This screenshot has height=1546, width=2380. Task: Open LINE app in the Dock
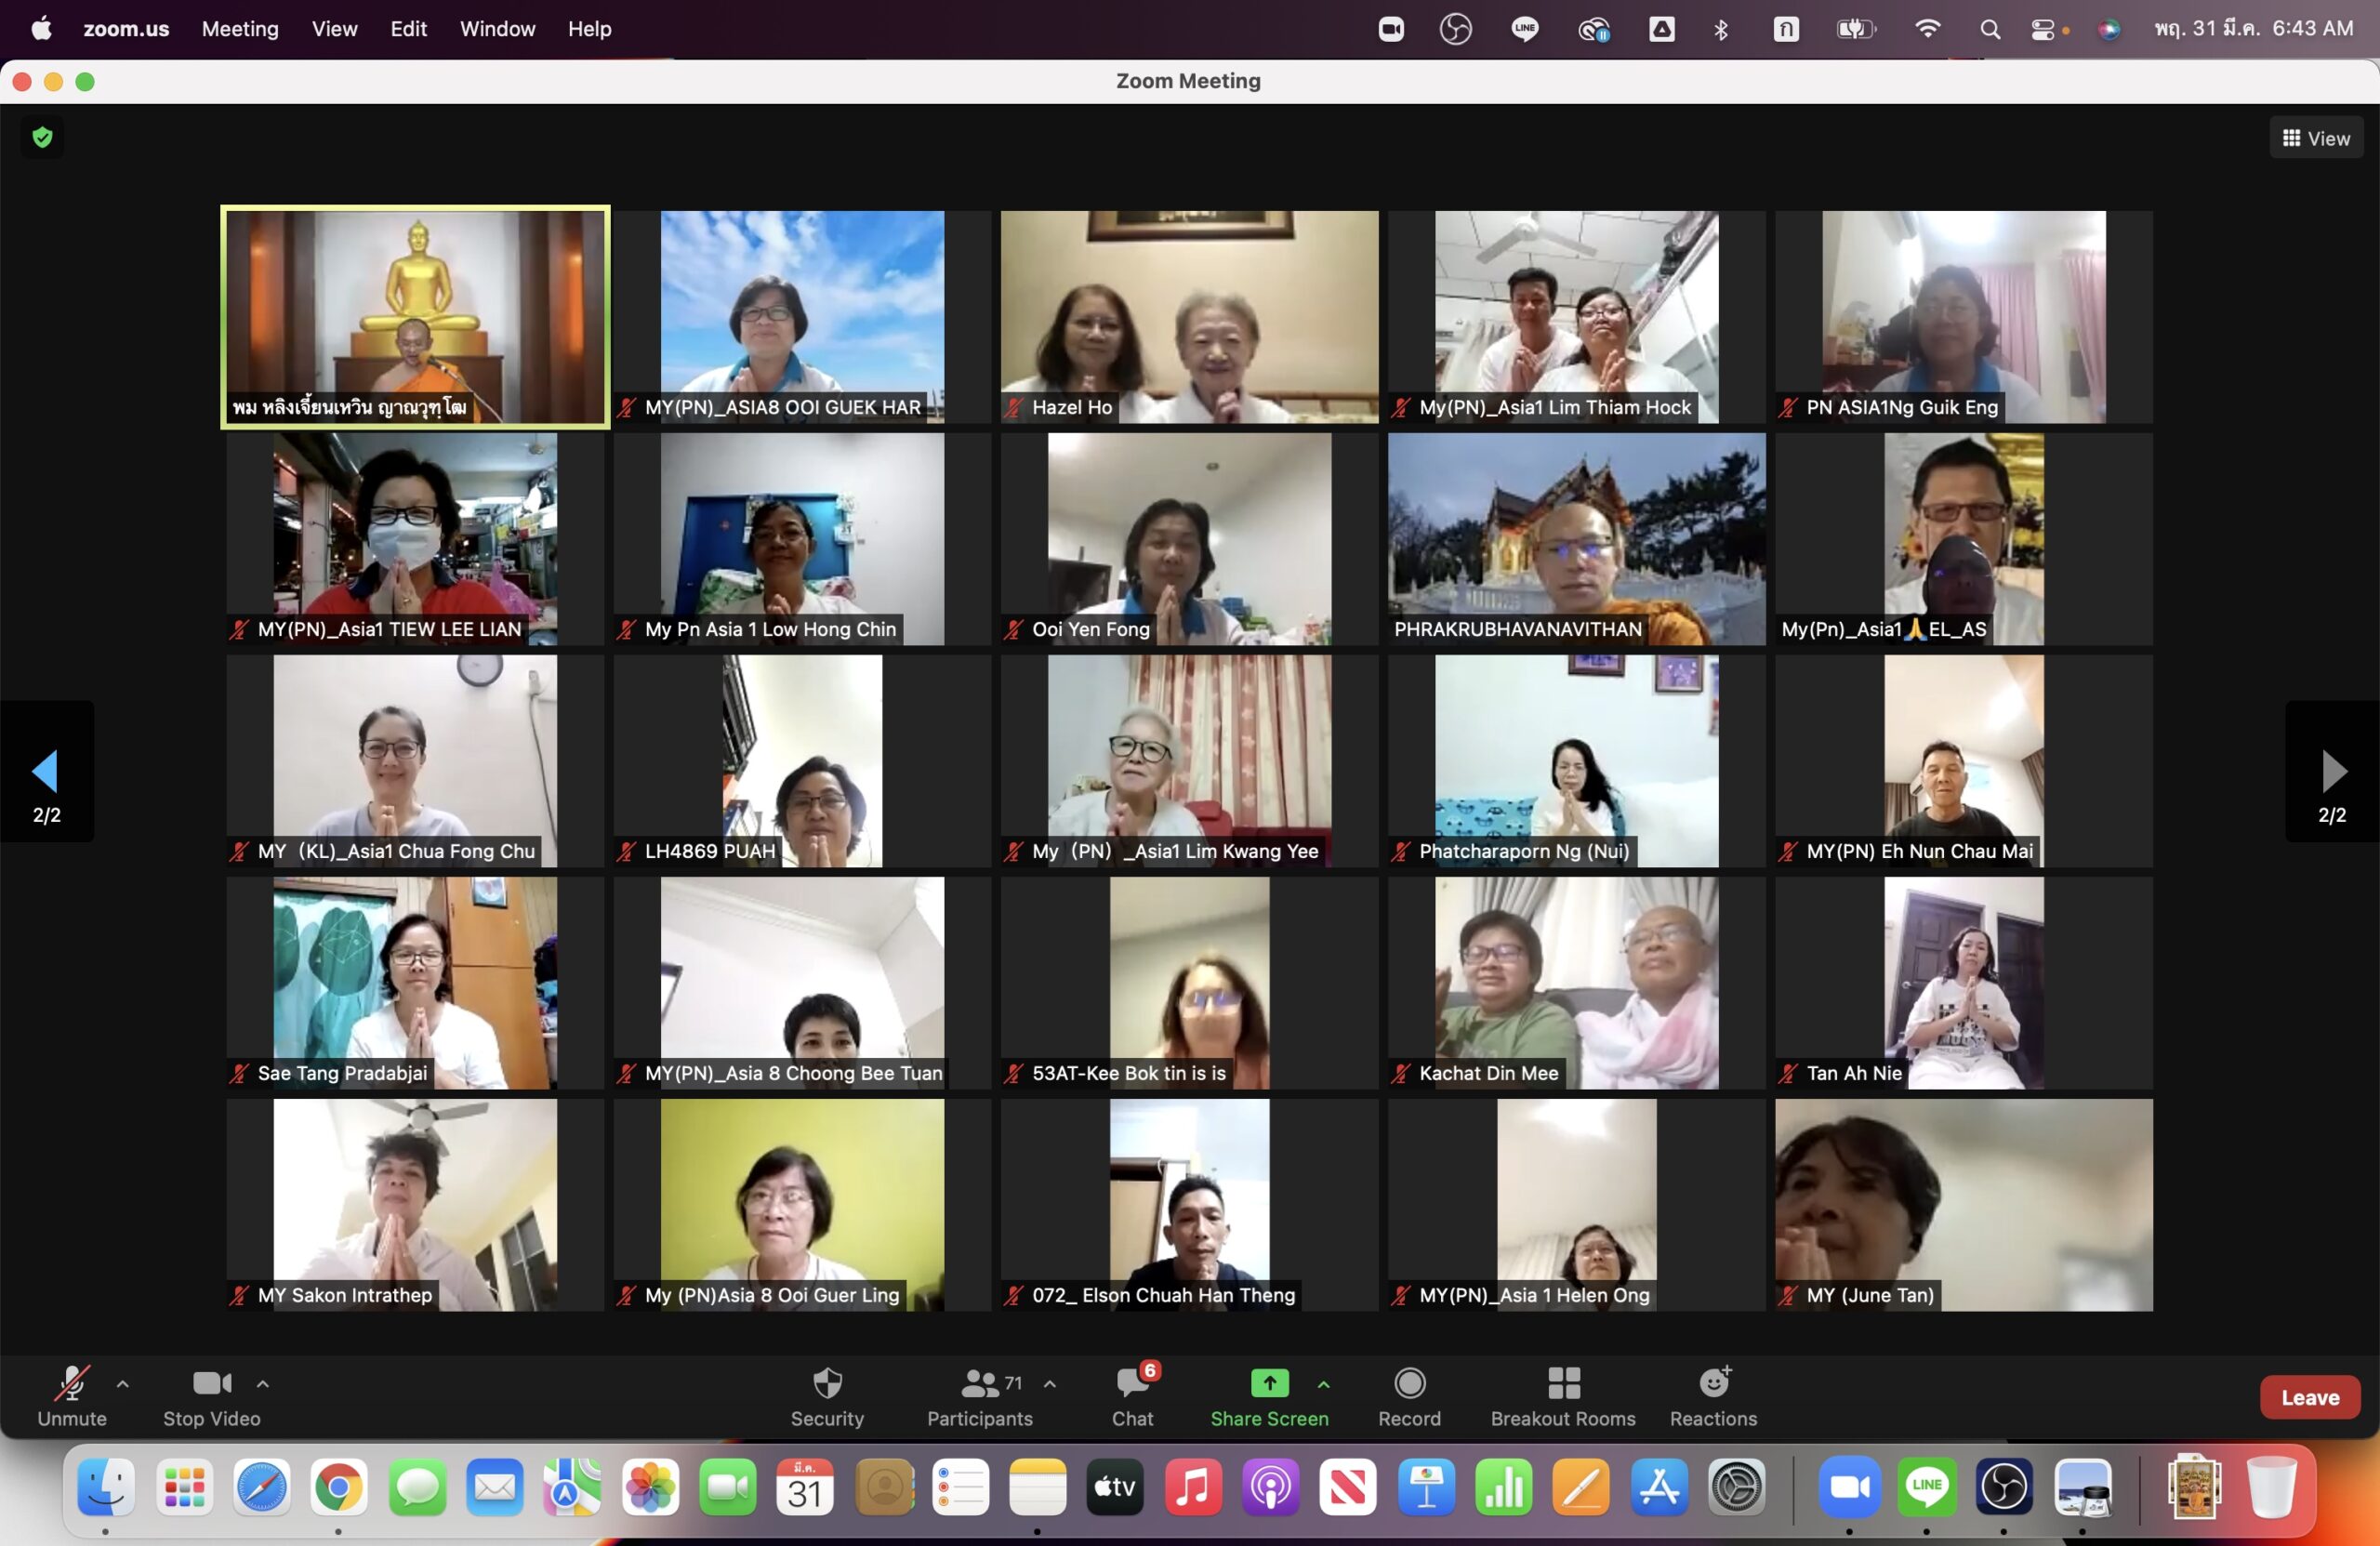[1926, 1487]
